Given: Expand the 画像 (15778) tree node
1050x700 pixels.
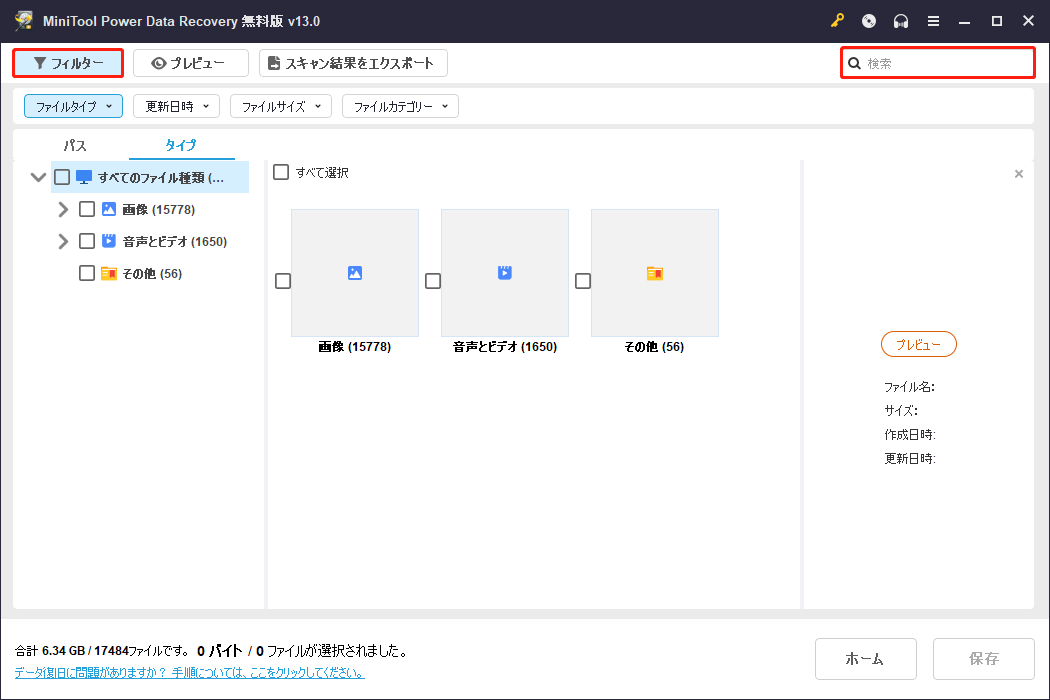Looking at the screenshot, I should [63, 209].
